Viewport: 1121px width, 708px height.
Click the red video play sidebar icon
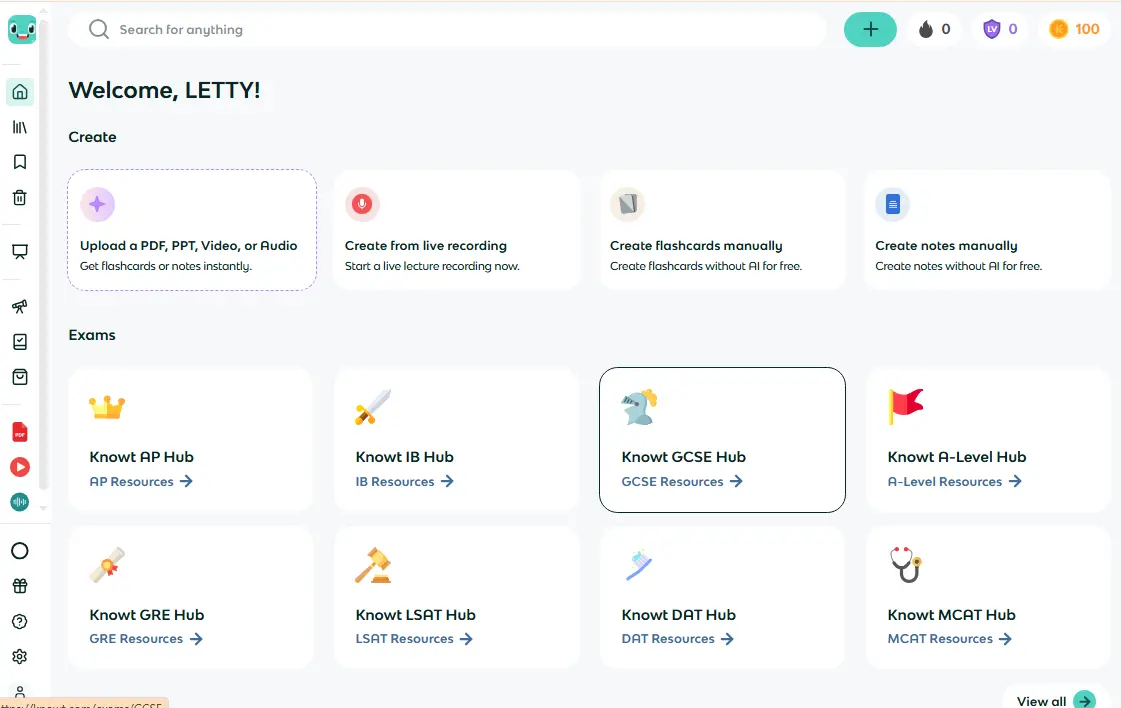tap(20, 467)
